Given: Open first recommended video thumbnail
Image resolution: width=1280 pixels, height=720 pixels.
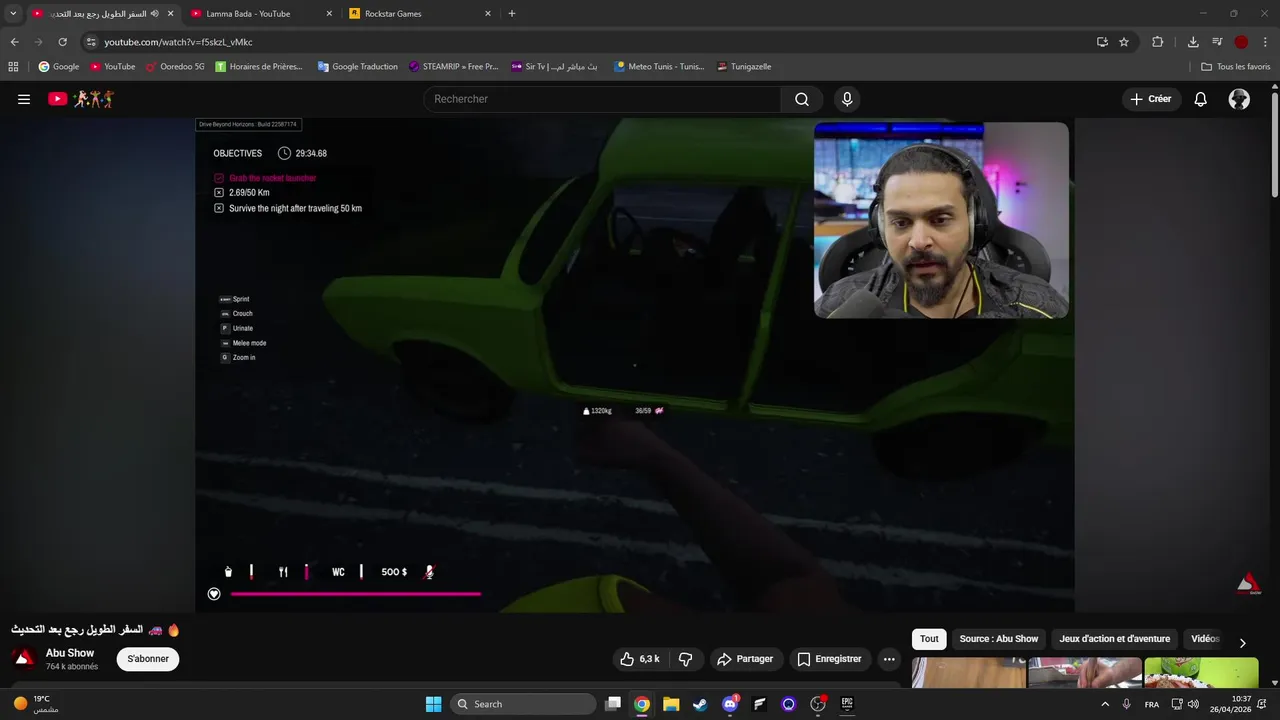Looking at the screenshot, I should [x=969, y=673].
